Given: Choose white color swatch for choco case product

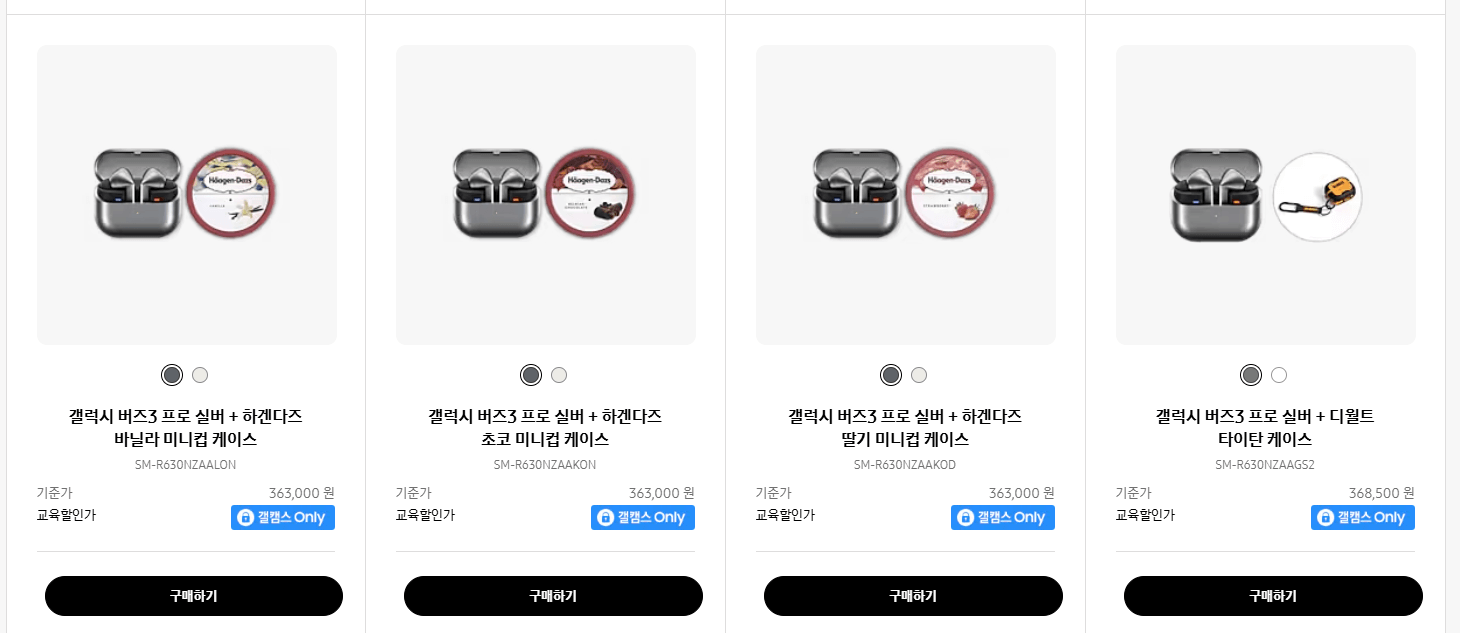Looking at the screenshot, I should coord(559,375).
